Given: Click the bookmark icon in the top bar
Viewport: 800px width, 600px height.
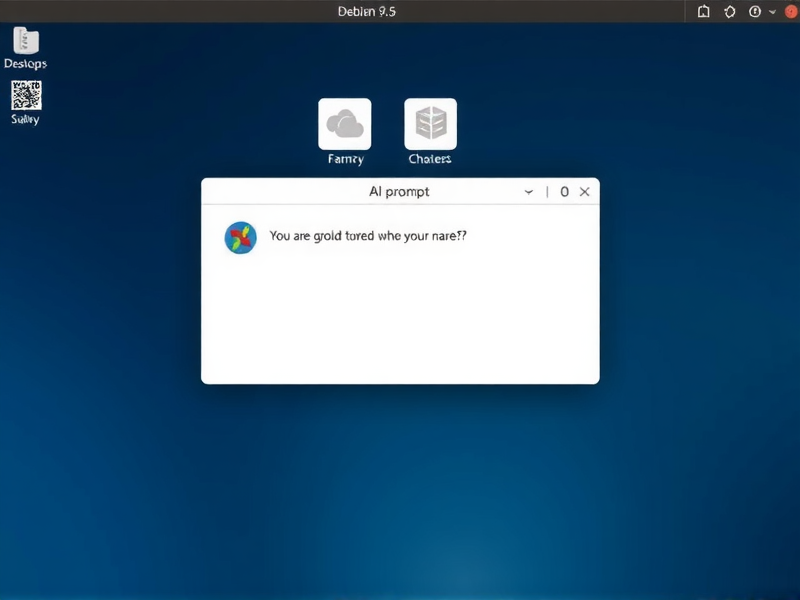Looking at the screenshot, I should [x=703, y=12].
